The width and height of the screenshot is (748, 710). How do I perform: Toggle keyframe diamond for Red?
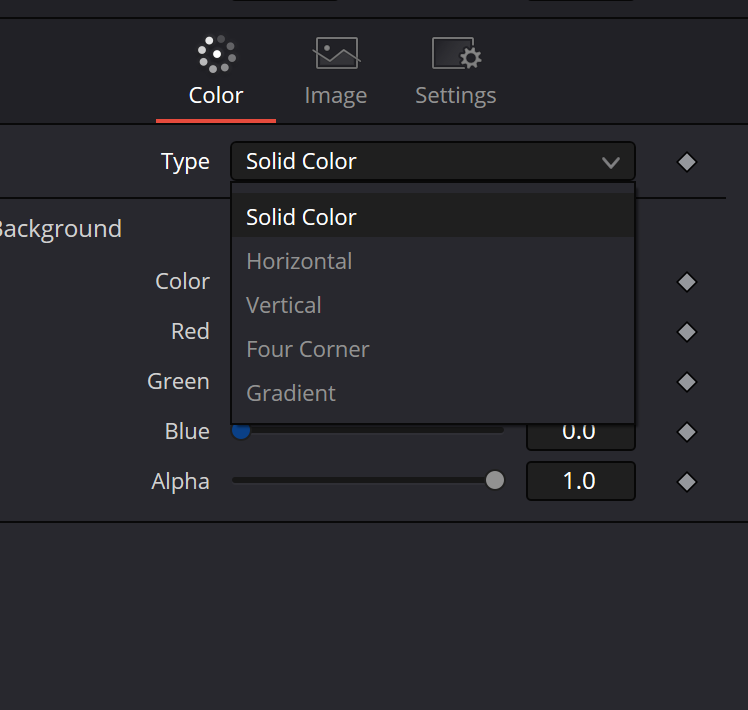(x=687, y=332)
